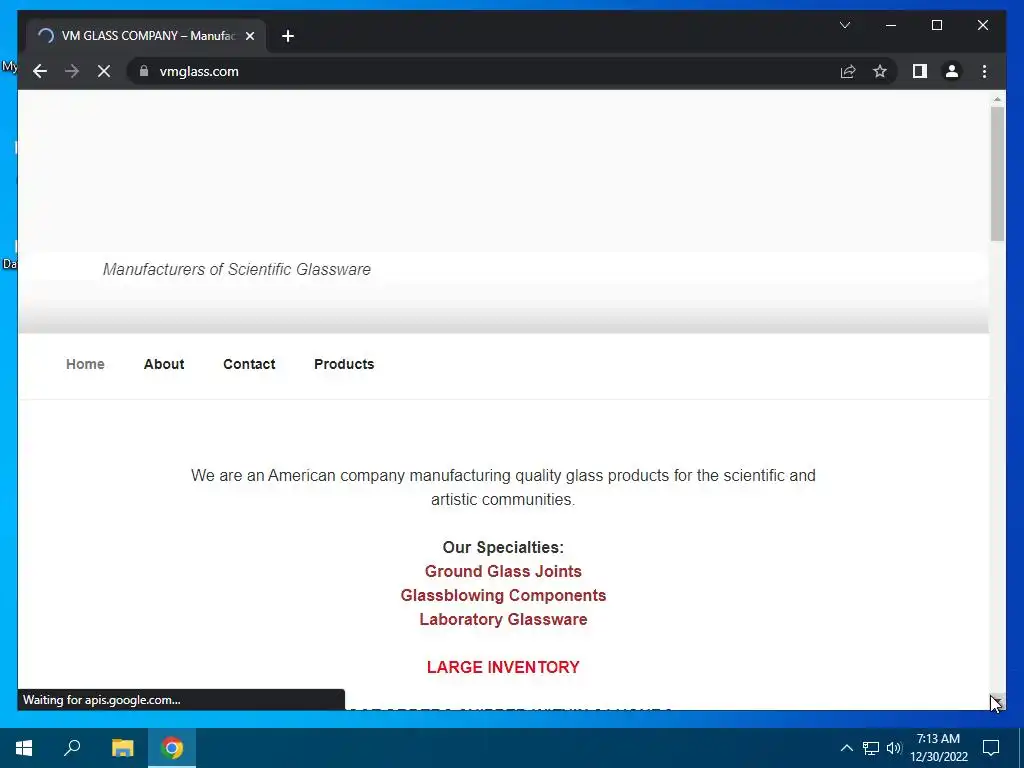This screenshot has height=768, width=1024.
Task: Follow the Glassblowing Components link
Action: pyautogui.click(x=503, y=595)
